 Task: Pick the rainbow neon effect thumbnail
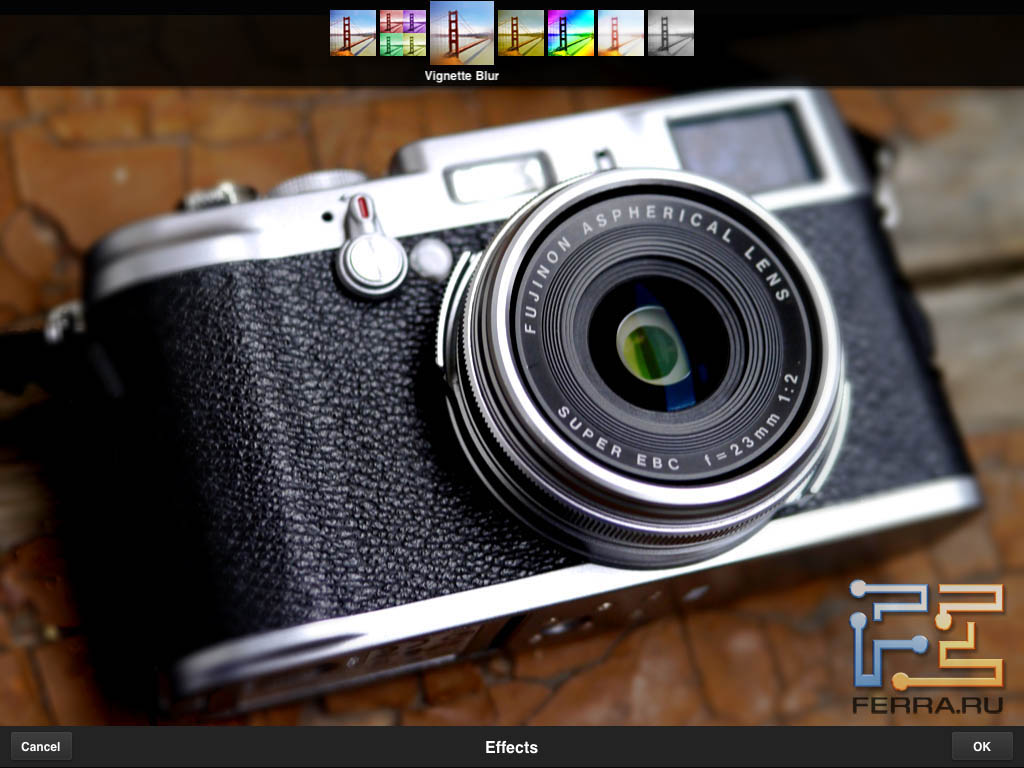pos(571,33)
